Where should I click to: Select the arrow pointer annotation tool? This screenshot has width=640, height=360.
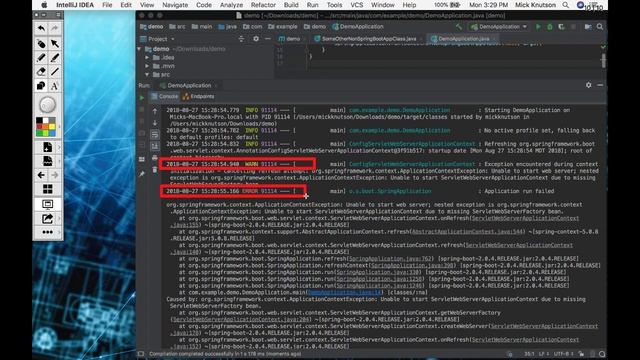[55, 43]
